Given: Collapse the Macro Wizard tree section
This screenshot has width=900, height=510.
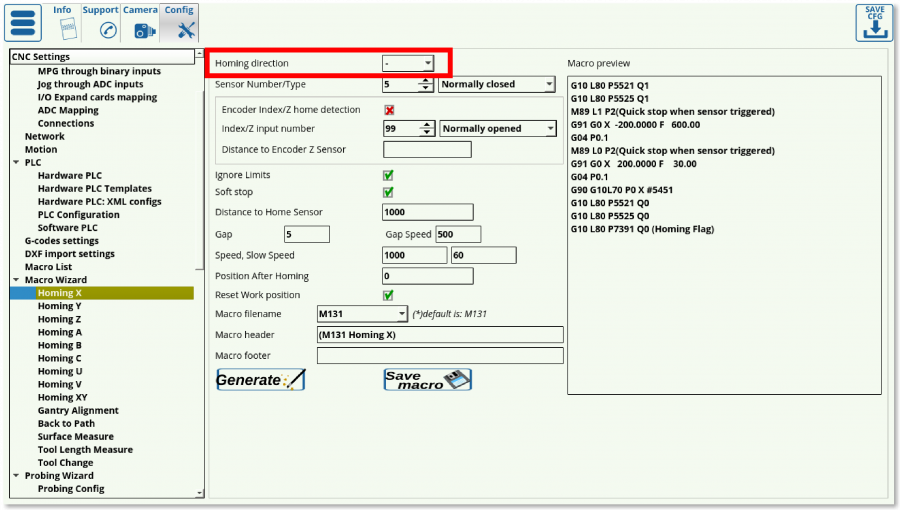Looking at the screenshot, I should [16, 280].
